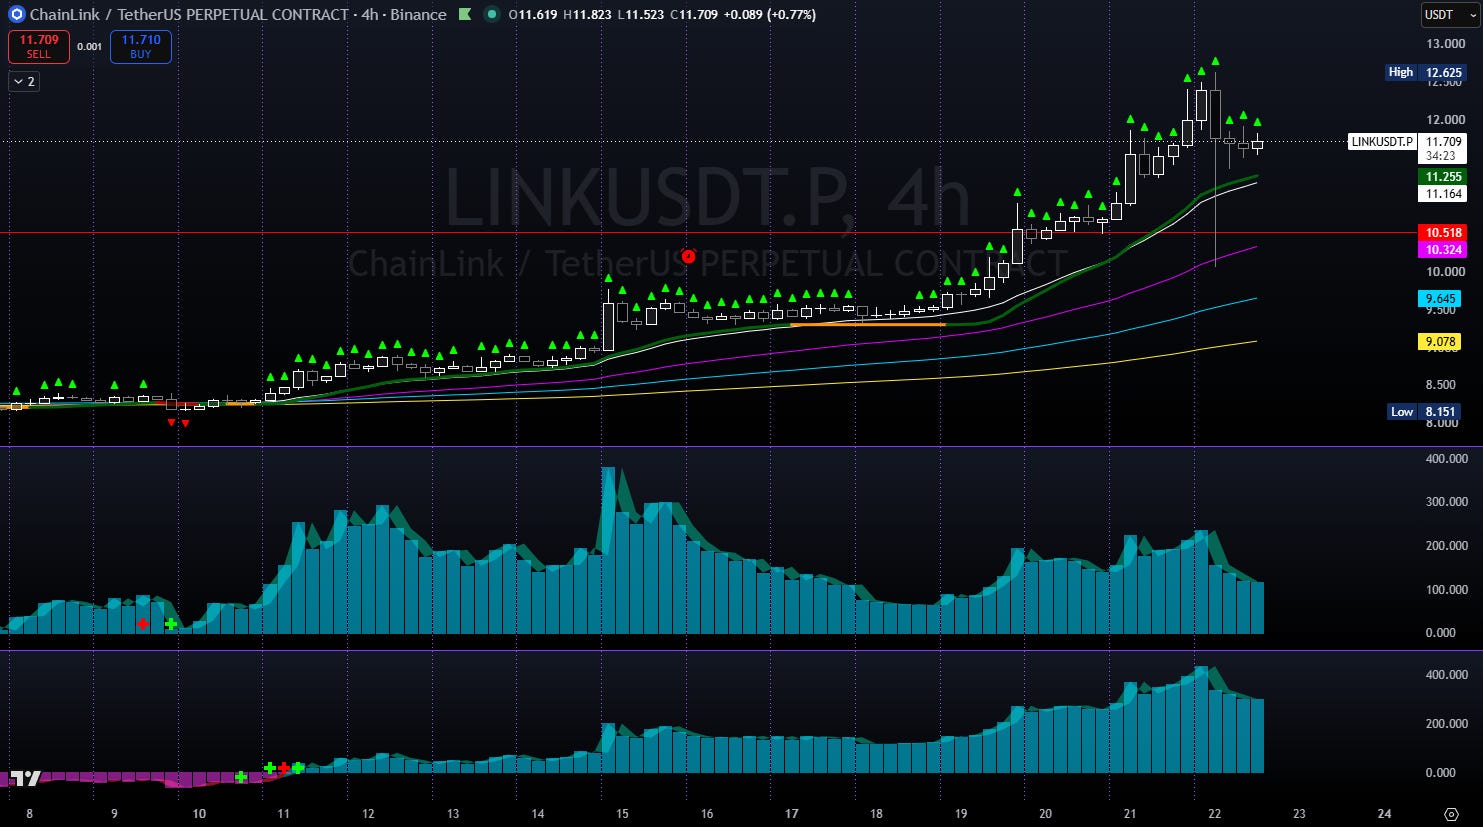Click the 0.001 spread value
1483x827 pixels.
click(90, 47)
